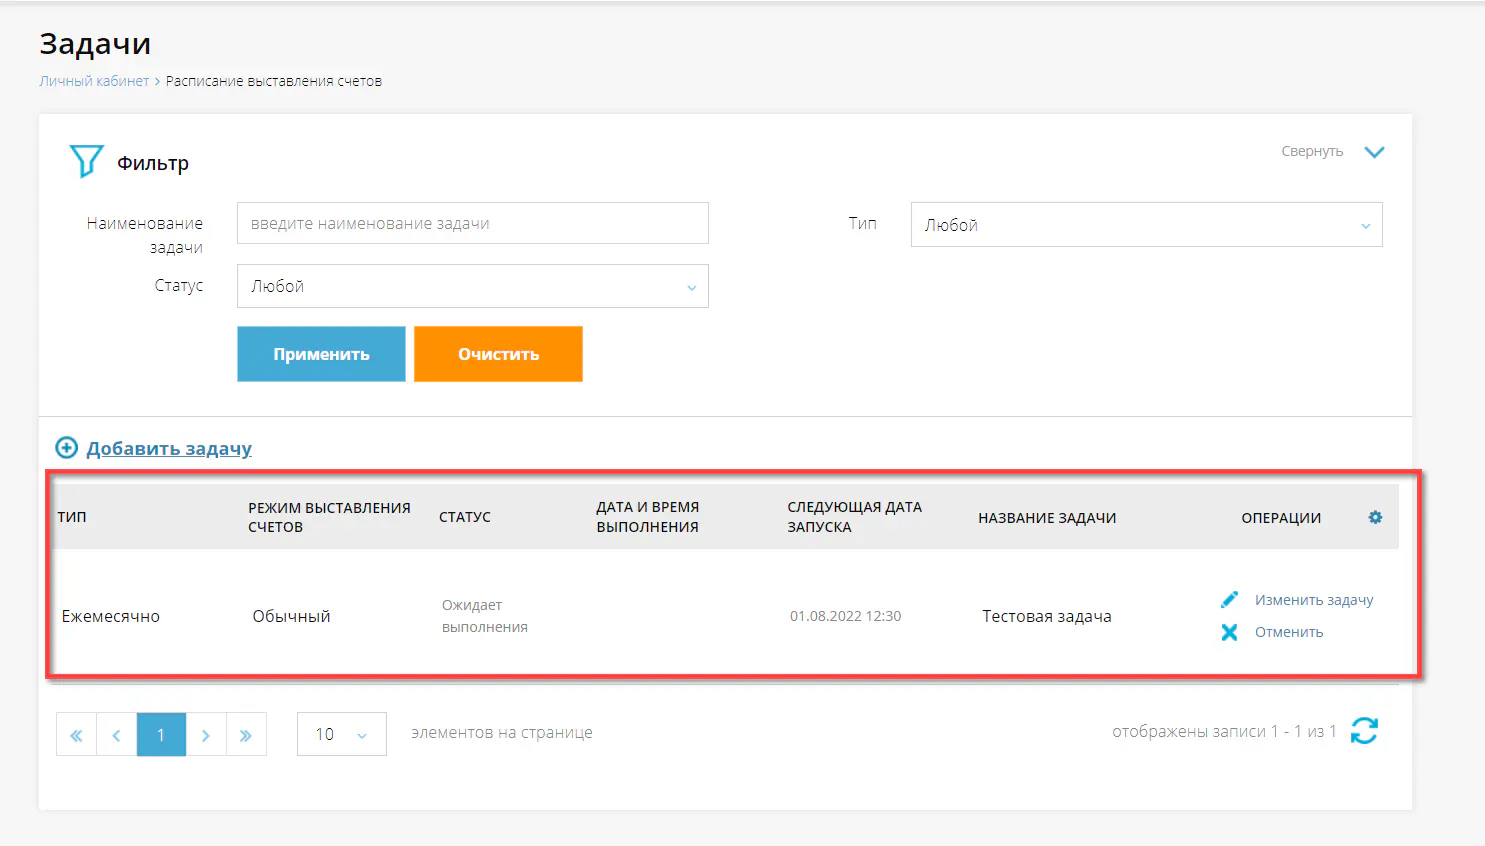
Task: Open the Тип dropdown
Action: 1146,225
